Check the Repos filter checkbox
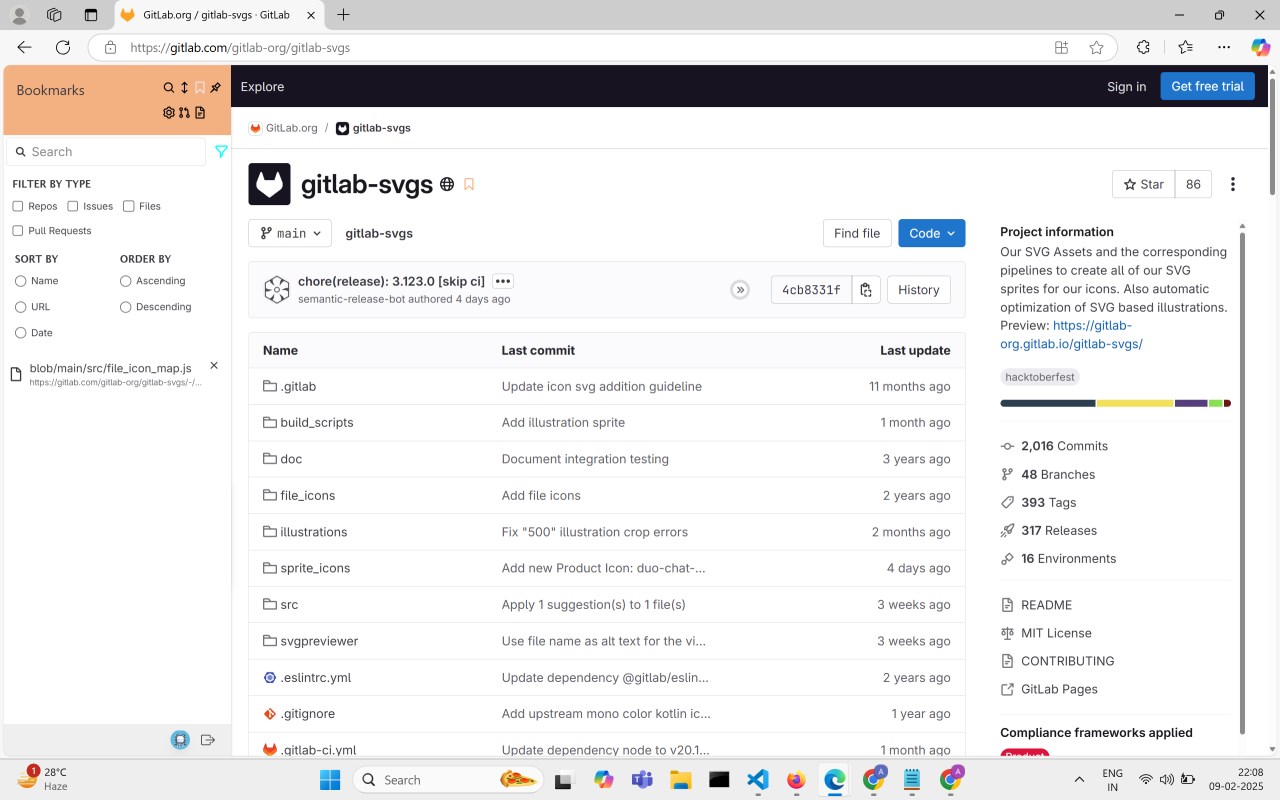The height and width of the screenshot is (800, 1280). pyautogui.click(x=18, y=206)
